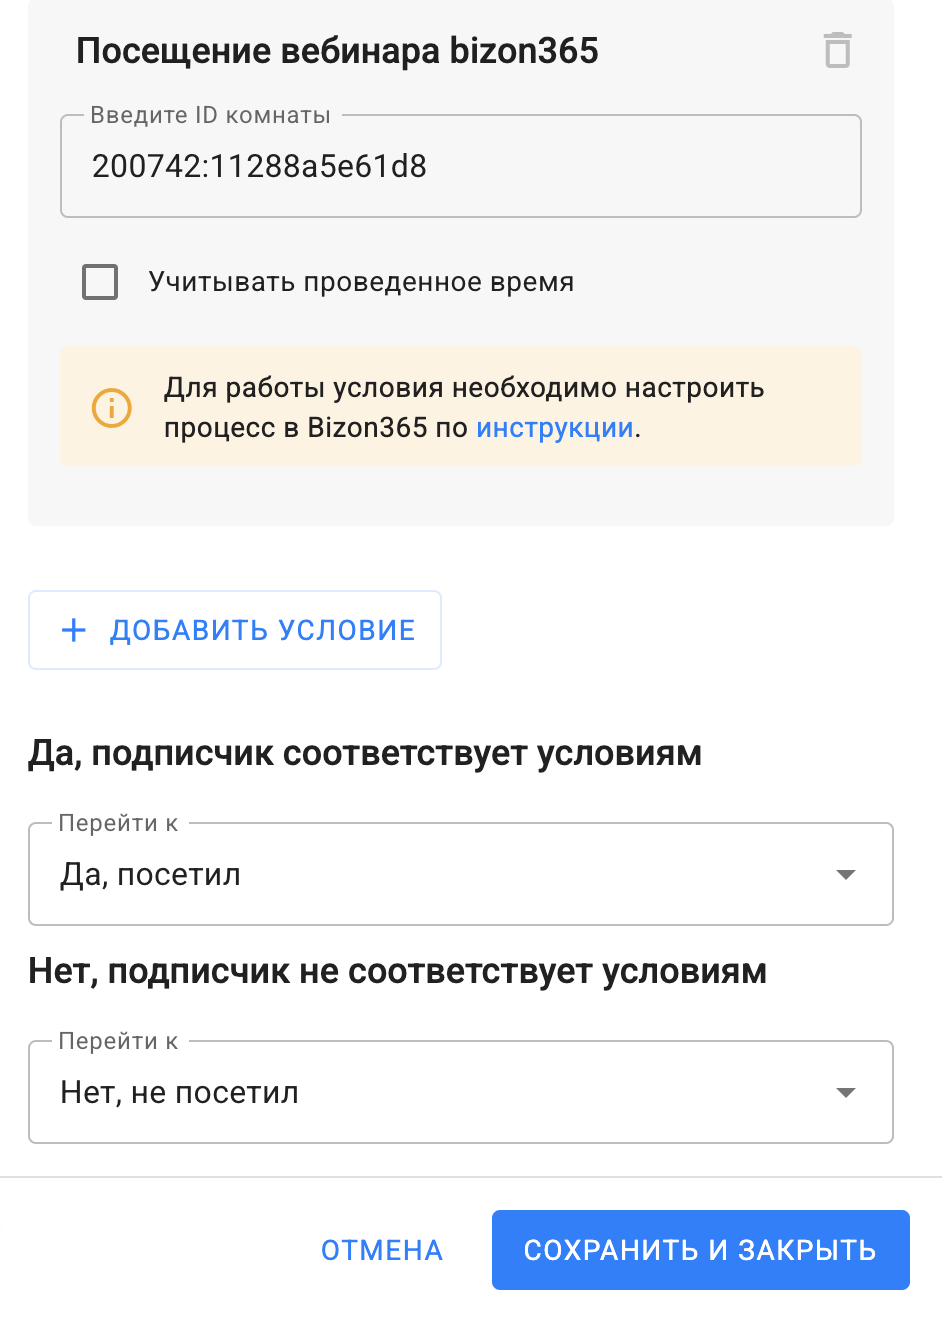Image resolution: width=942 pixels, height=1318 pixels.
Task: Click the orange info icon in notice
Action: 111,407
